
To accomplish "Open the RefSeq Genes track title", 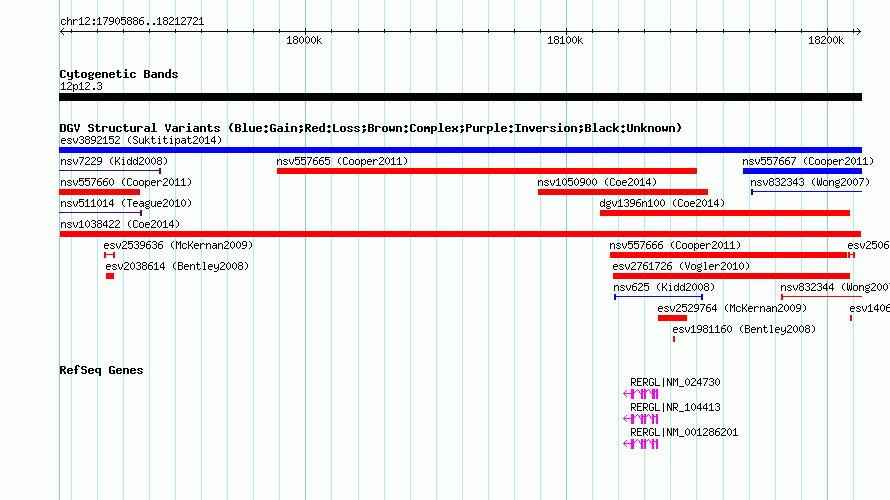I will 101,370.
